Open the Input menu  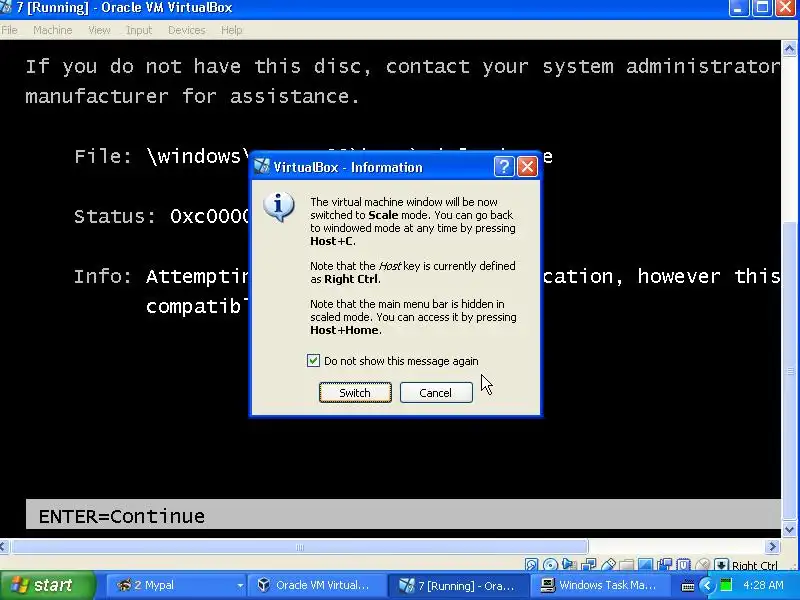139,30
